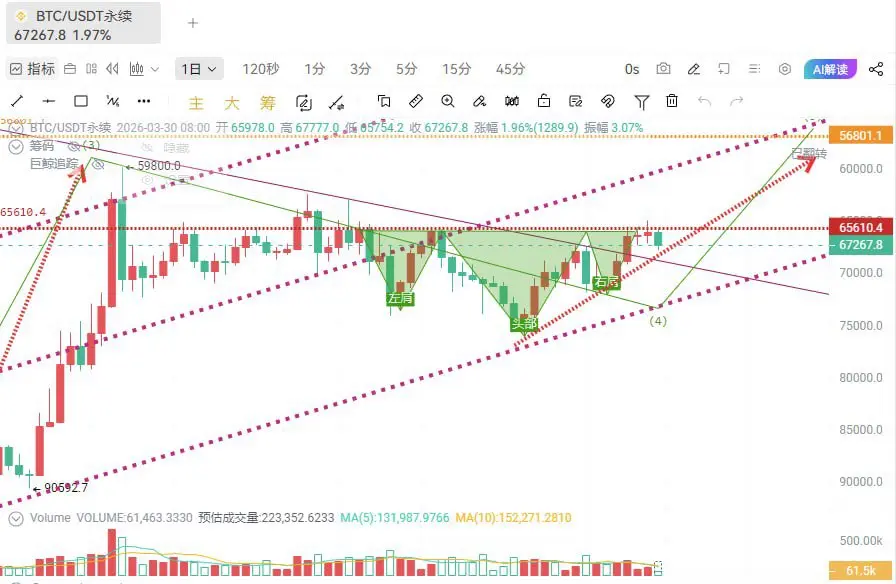This screenshot has height=584, width=896.
Task: Click the line settings gear icon
Action: 337,103
